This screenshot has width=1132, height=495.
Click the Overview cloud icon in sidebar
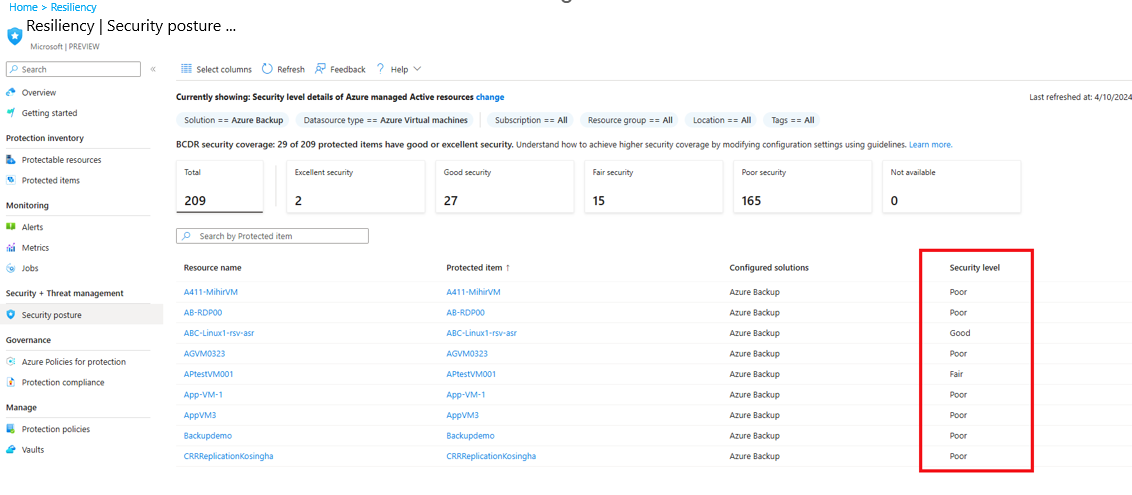pyautogui.click(x=11, y=92)
